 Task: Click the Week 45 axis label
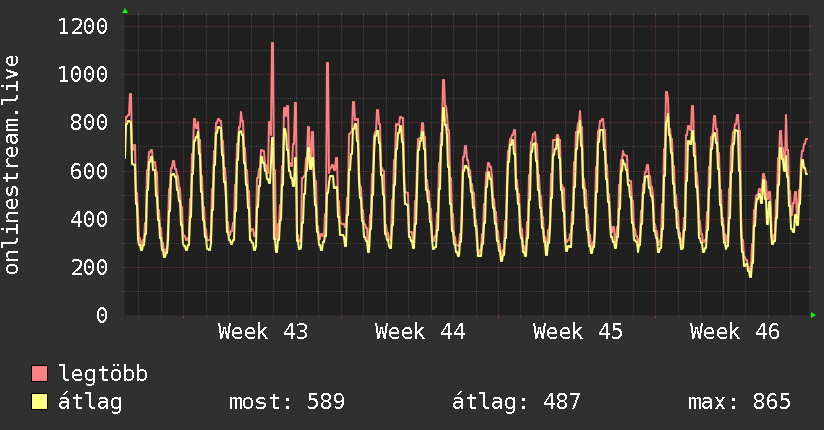point(578,332)
